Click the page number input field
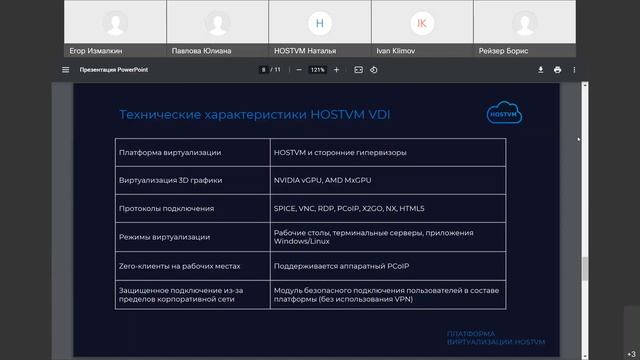The width and height of the screenshot is (640, 360). point(263,70)
